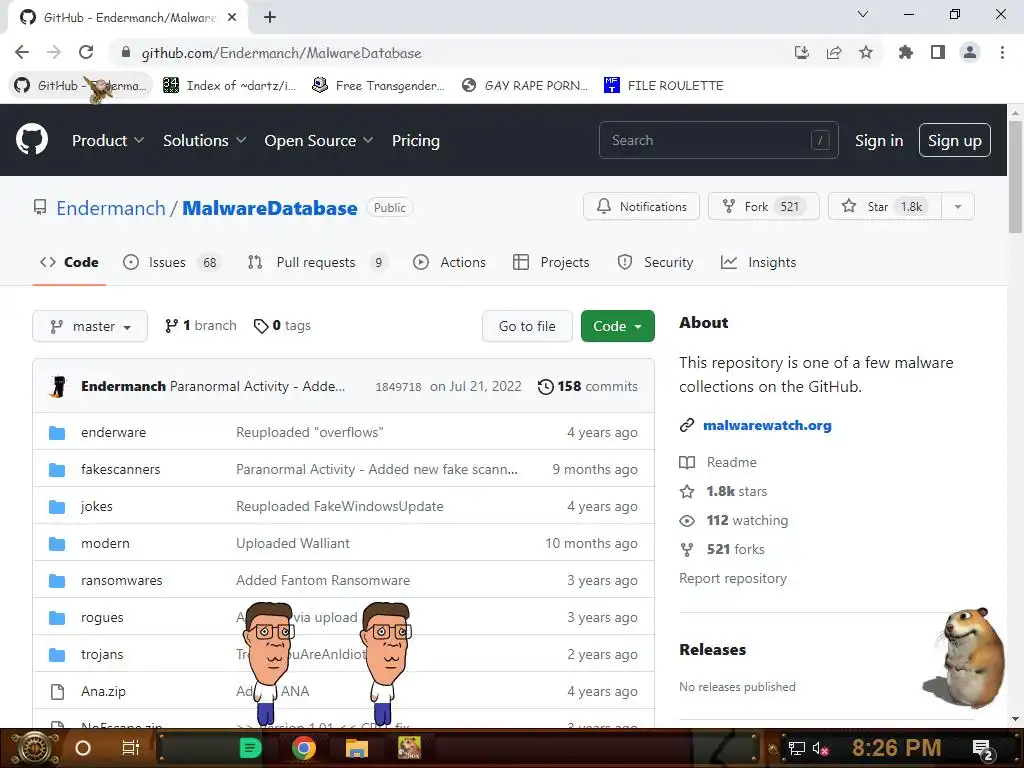Click the Sign up button
Viewport: 1024px width, 768px height.
(954, 140)
